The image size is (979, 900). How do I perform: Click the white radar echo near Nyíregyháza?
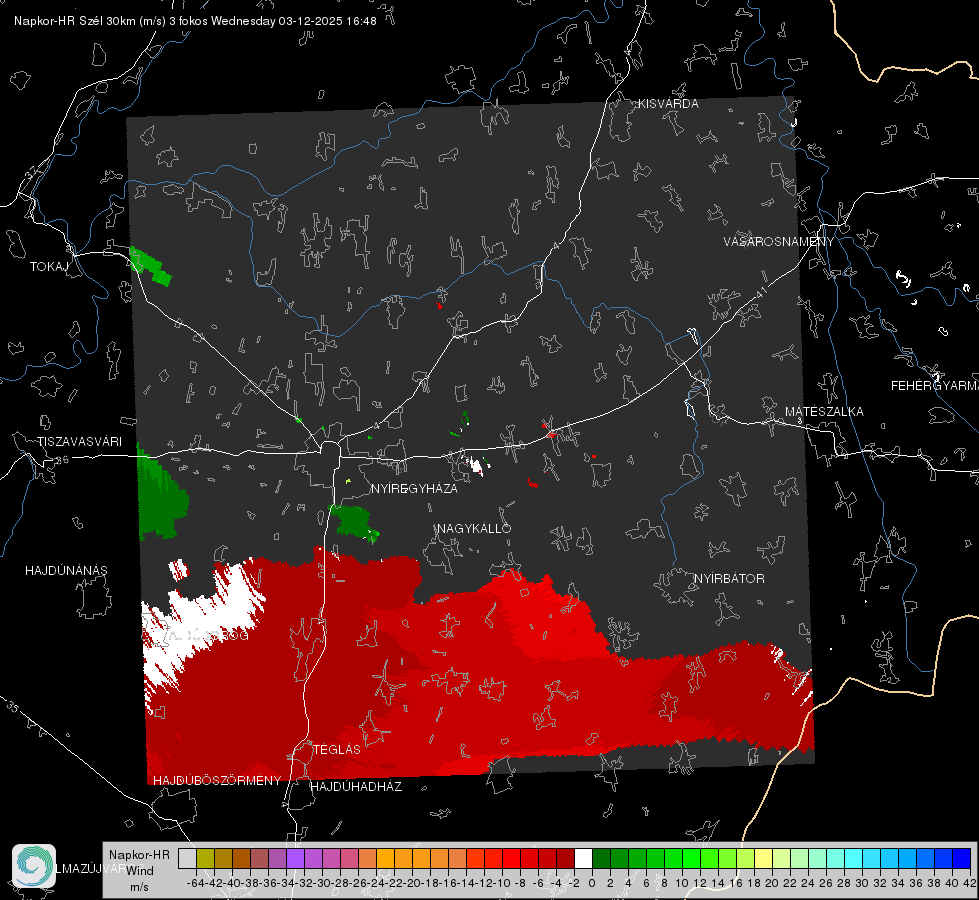click(x=476, y=465)
